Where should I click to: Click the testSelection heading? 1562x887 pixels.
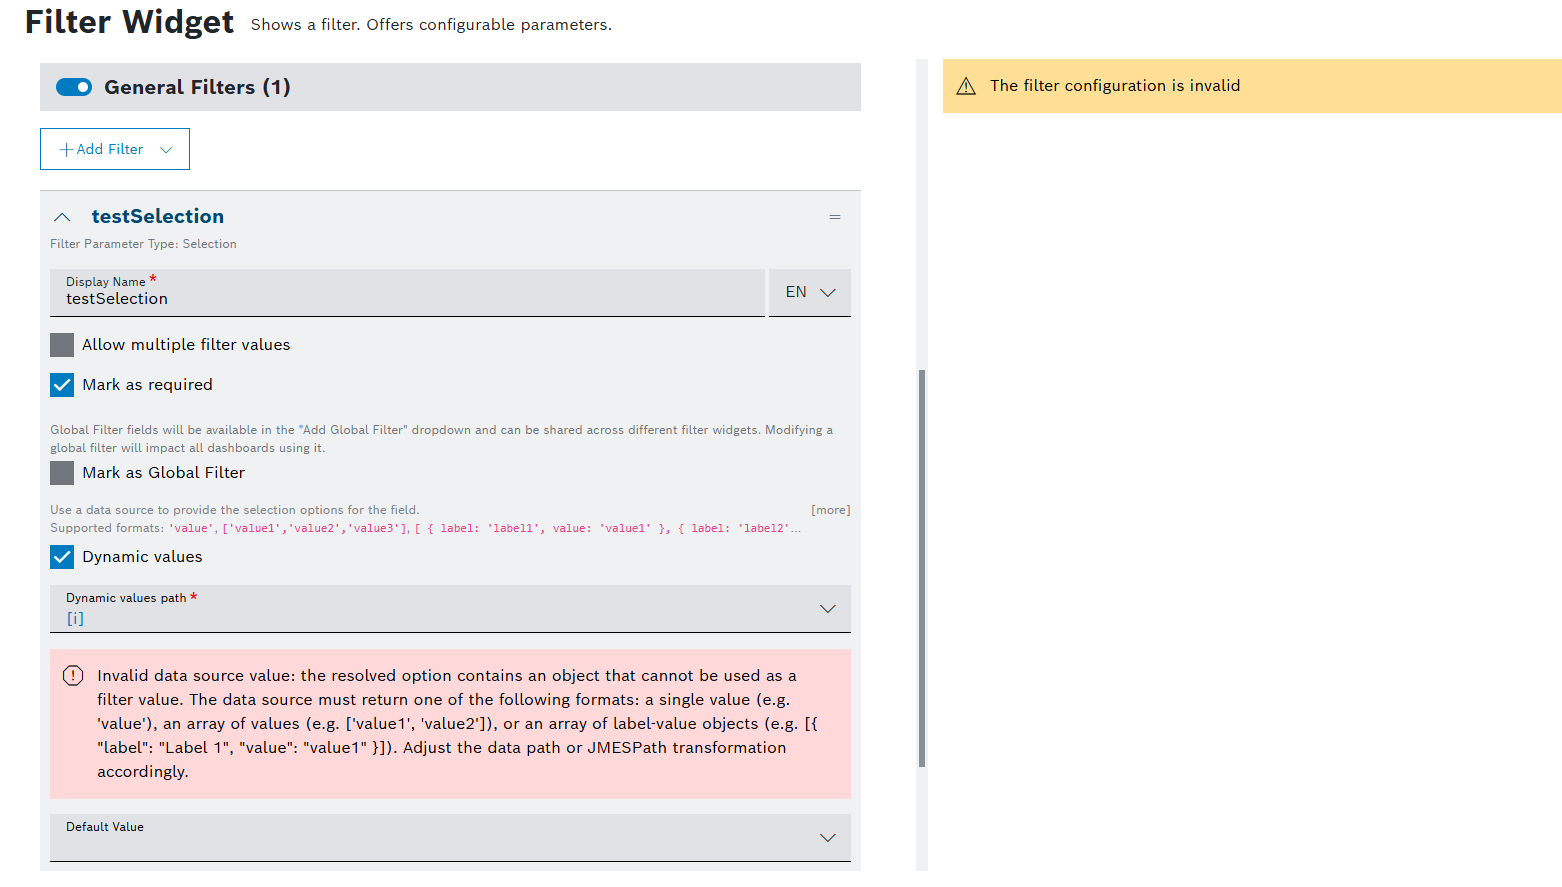pyautogui.click(x=158, y=216)
